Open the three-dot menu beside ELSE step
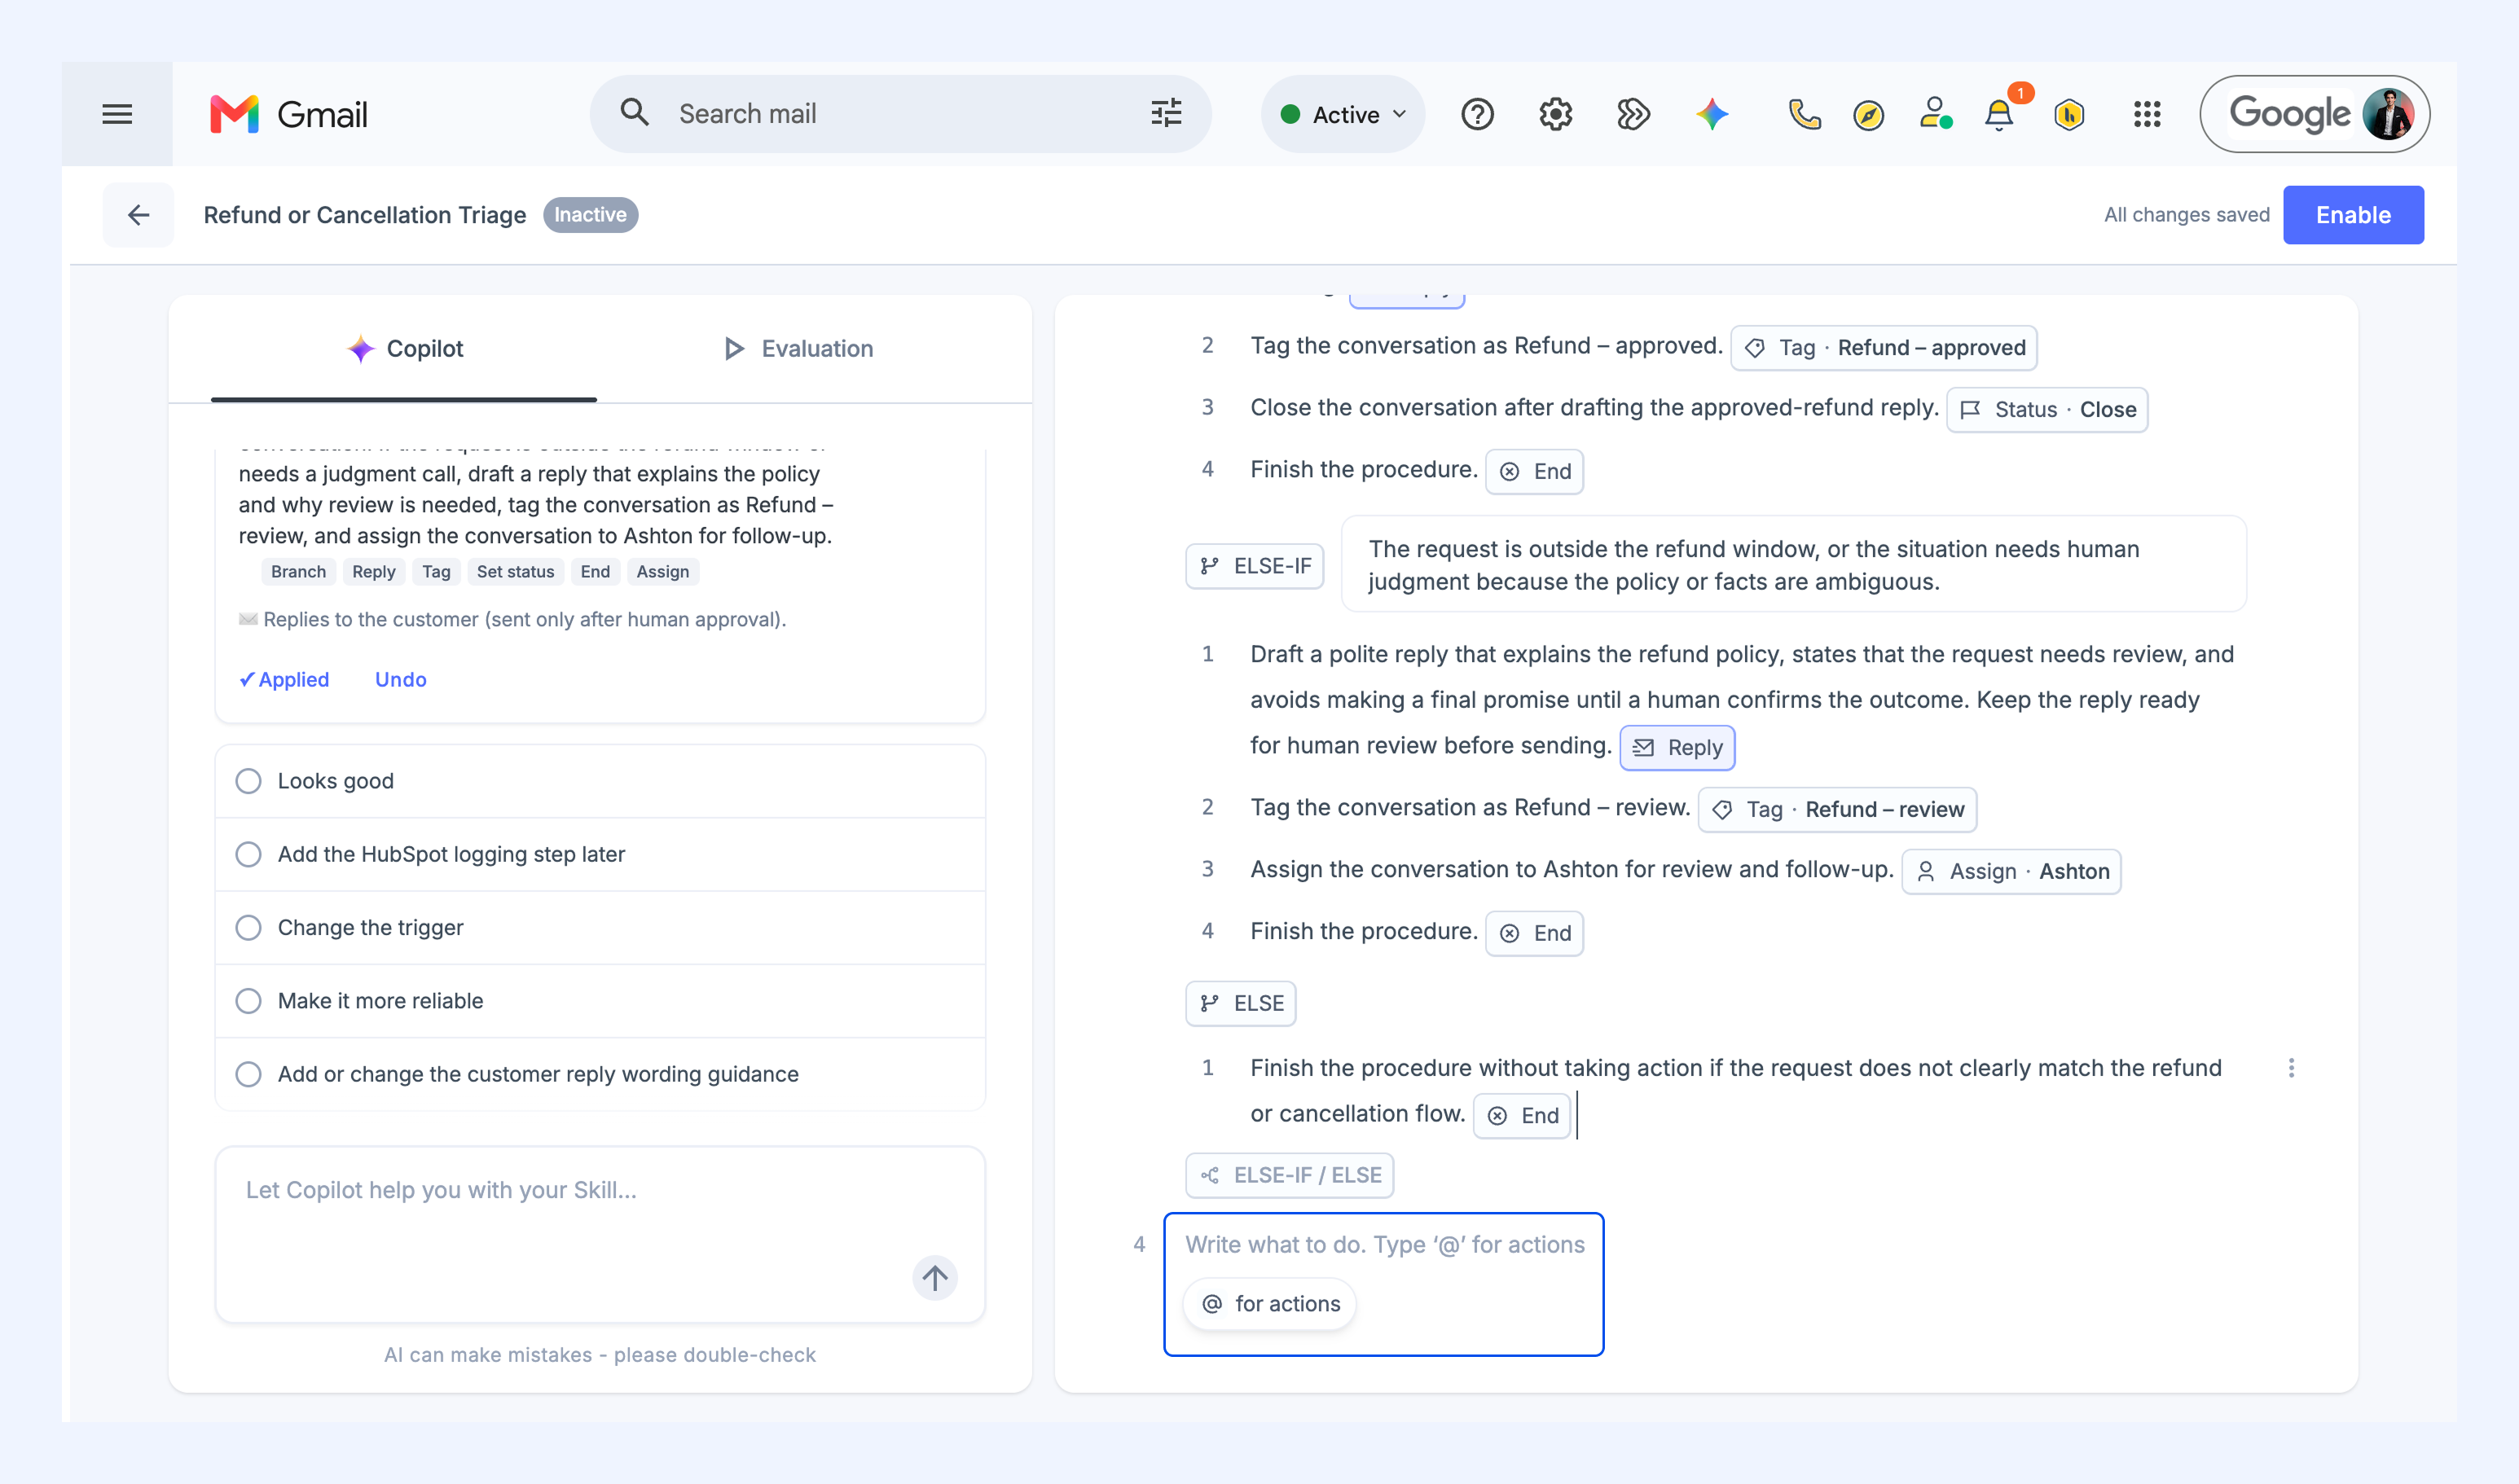 2291,1068
